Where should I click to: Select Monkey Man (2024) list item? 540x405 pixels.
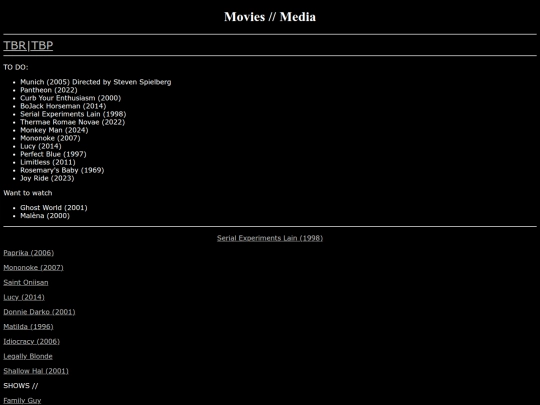54,130
